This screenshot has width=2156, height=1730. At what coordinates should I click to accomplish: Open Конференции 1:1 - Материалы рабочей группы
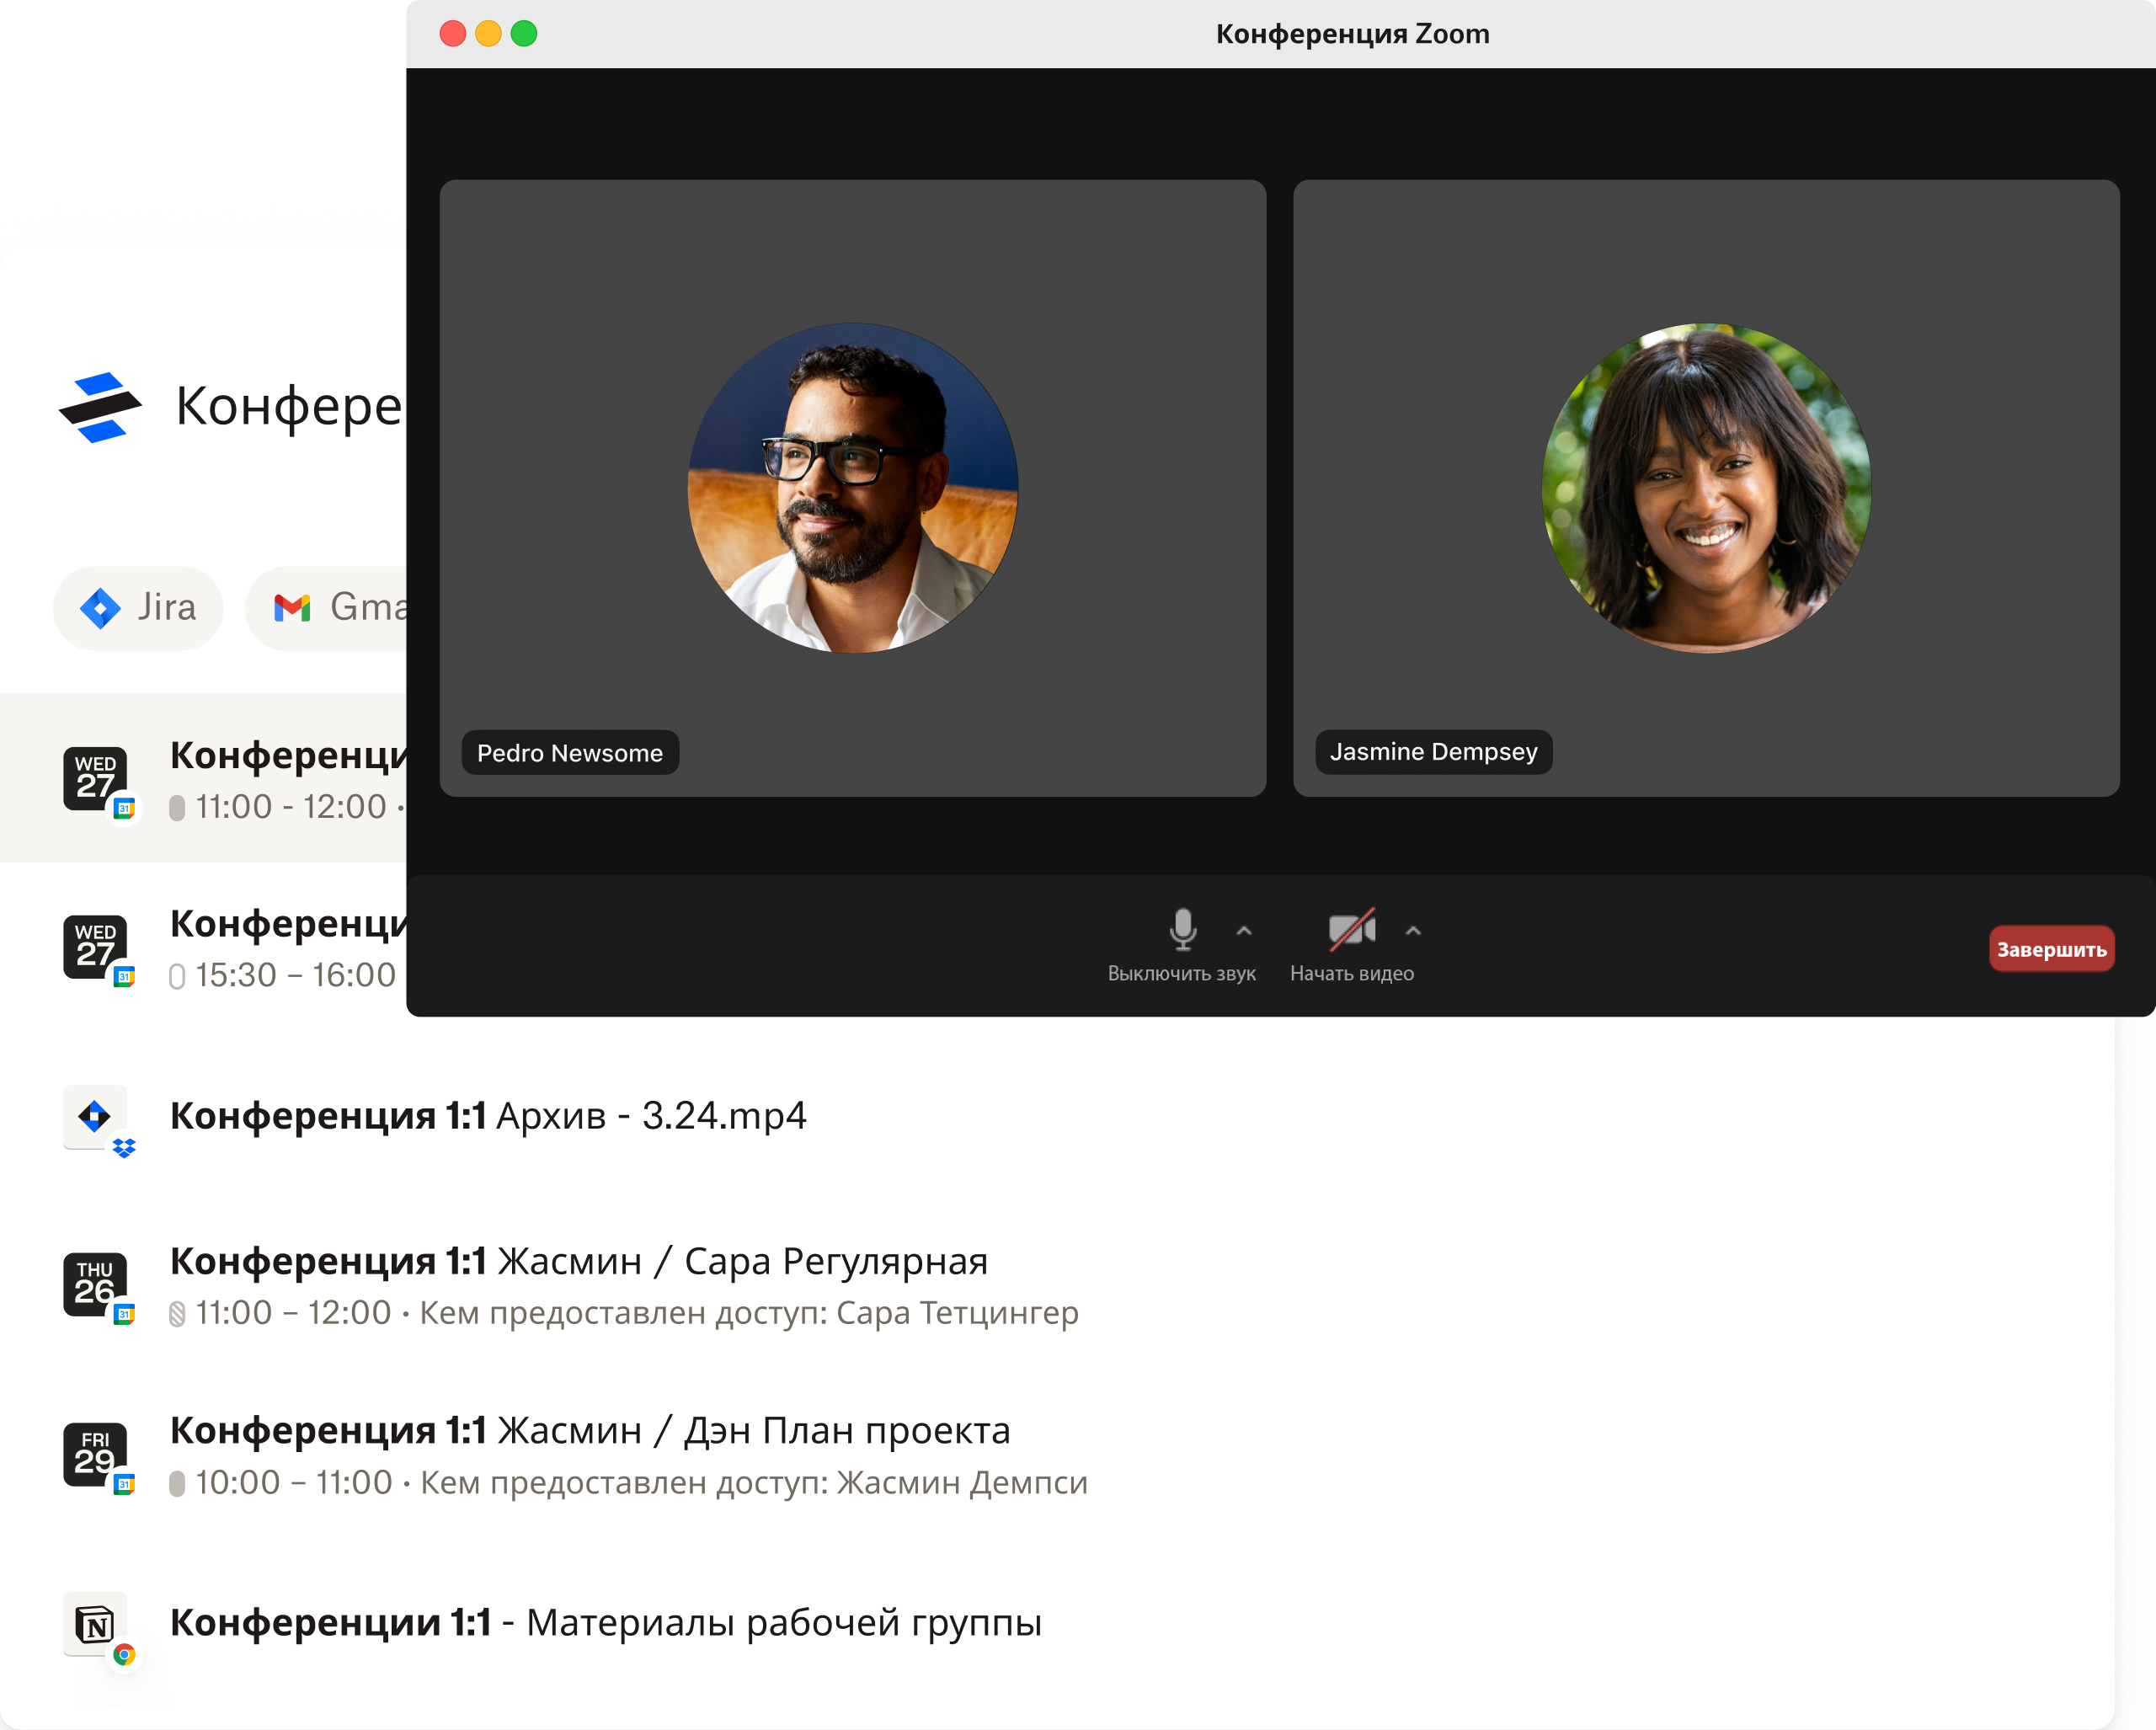606,1623
